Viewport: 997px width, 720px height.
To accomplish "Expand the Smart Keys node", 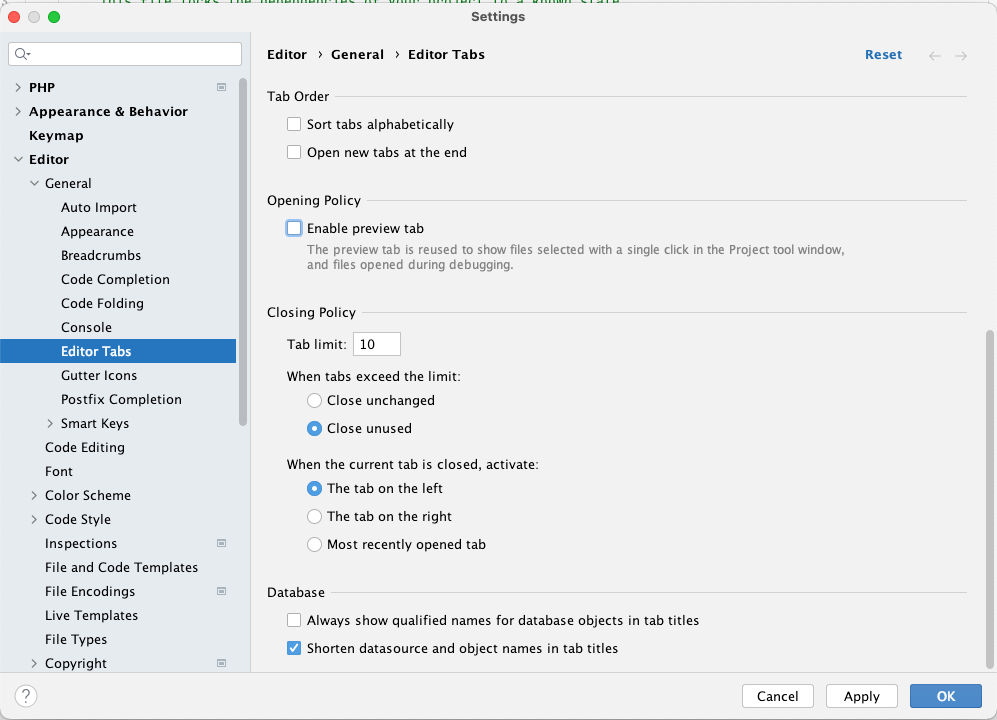I will (50, 424).
